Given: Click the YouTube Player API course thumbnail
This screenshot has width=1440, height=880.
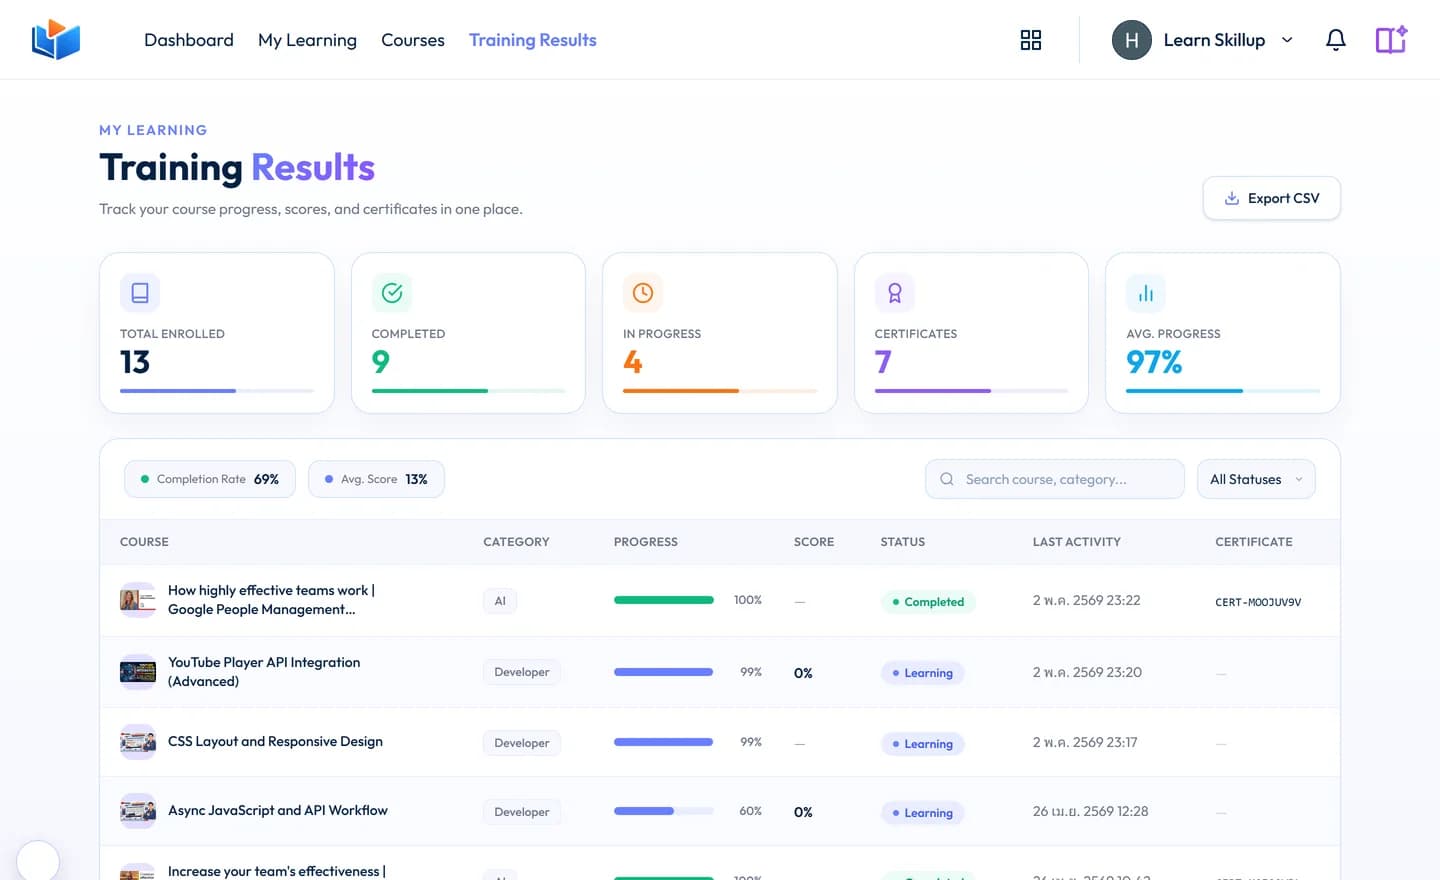Looking at the screenshot, I should (x=138, y=672).
